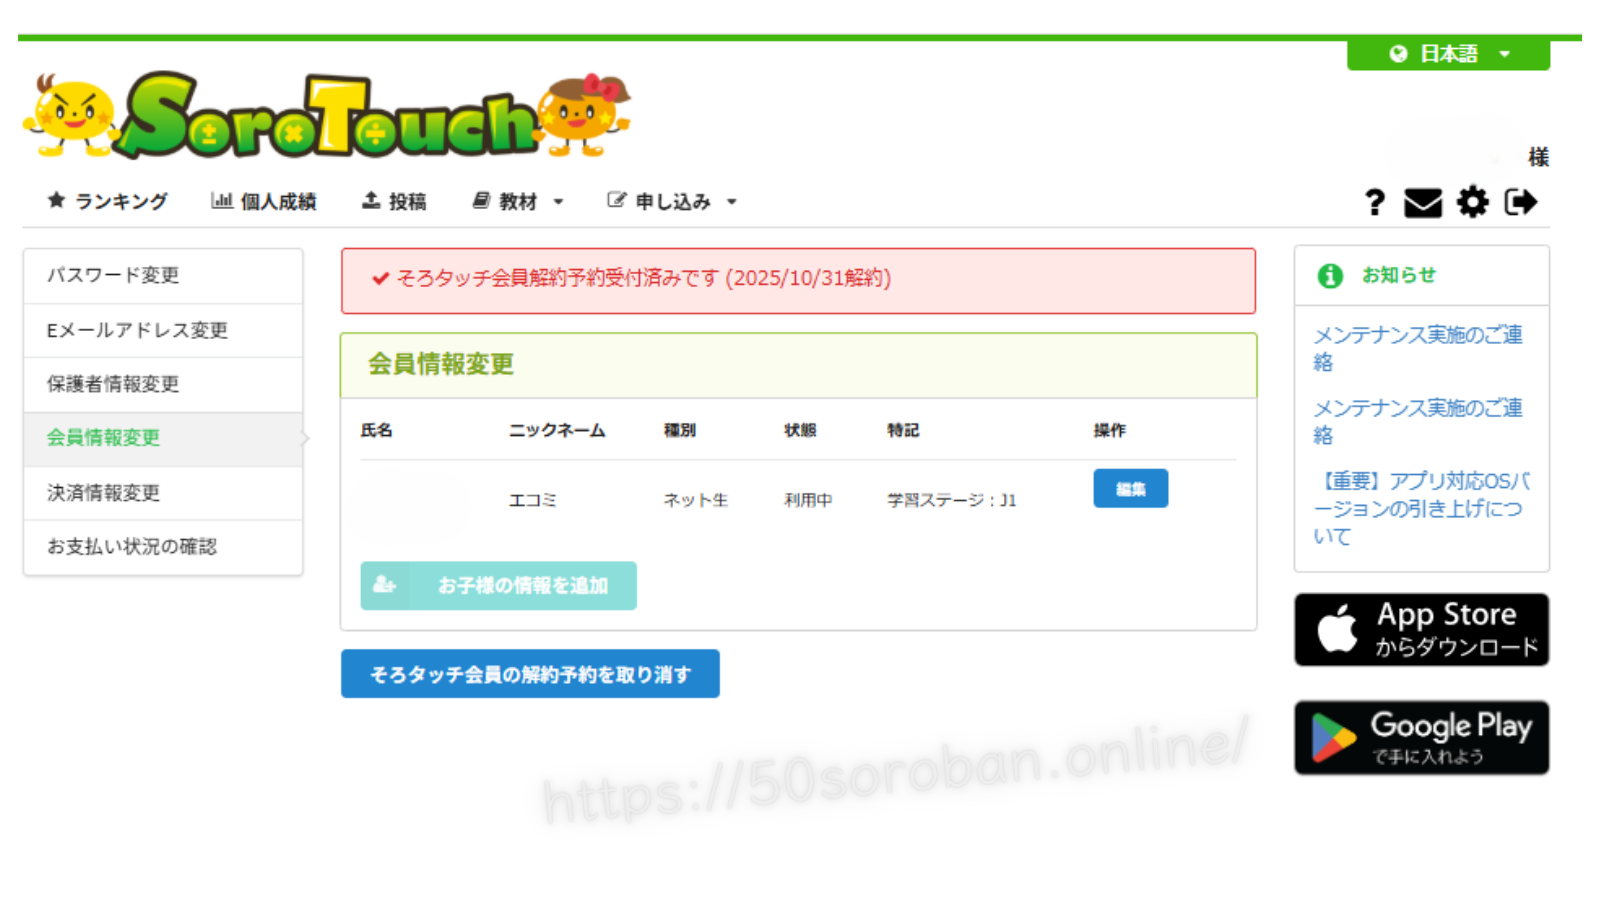Open the 日本語 language selector
Screen dimensions: 1600x900
1448,54
